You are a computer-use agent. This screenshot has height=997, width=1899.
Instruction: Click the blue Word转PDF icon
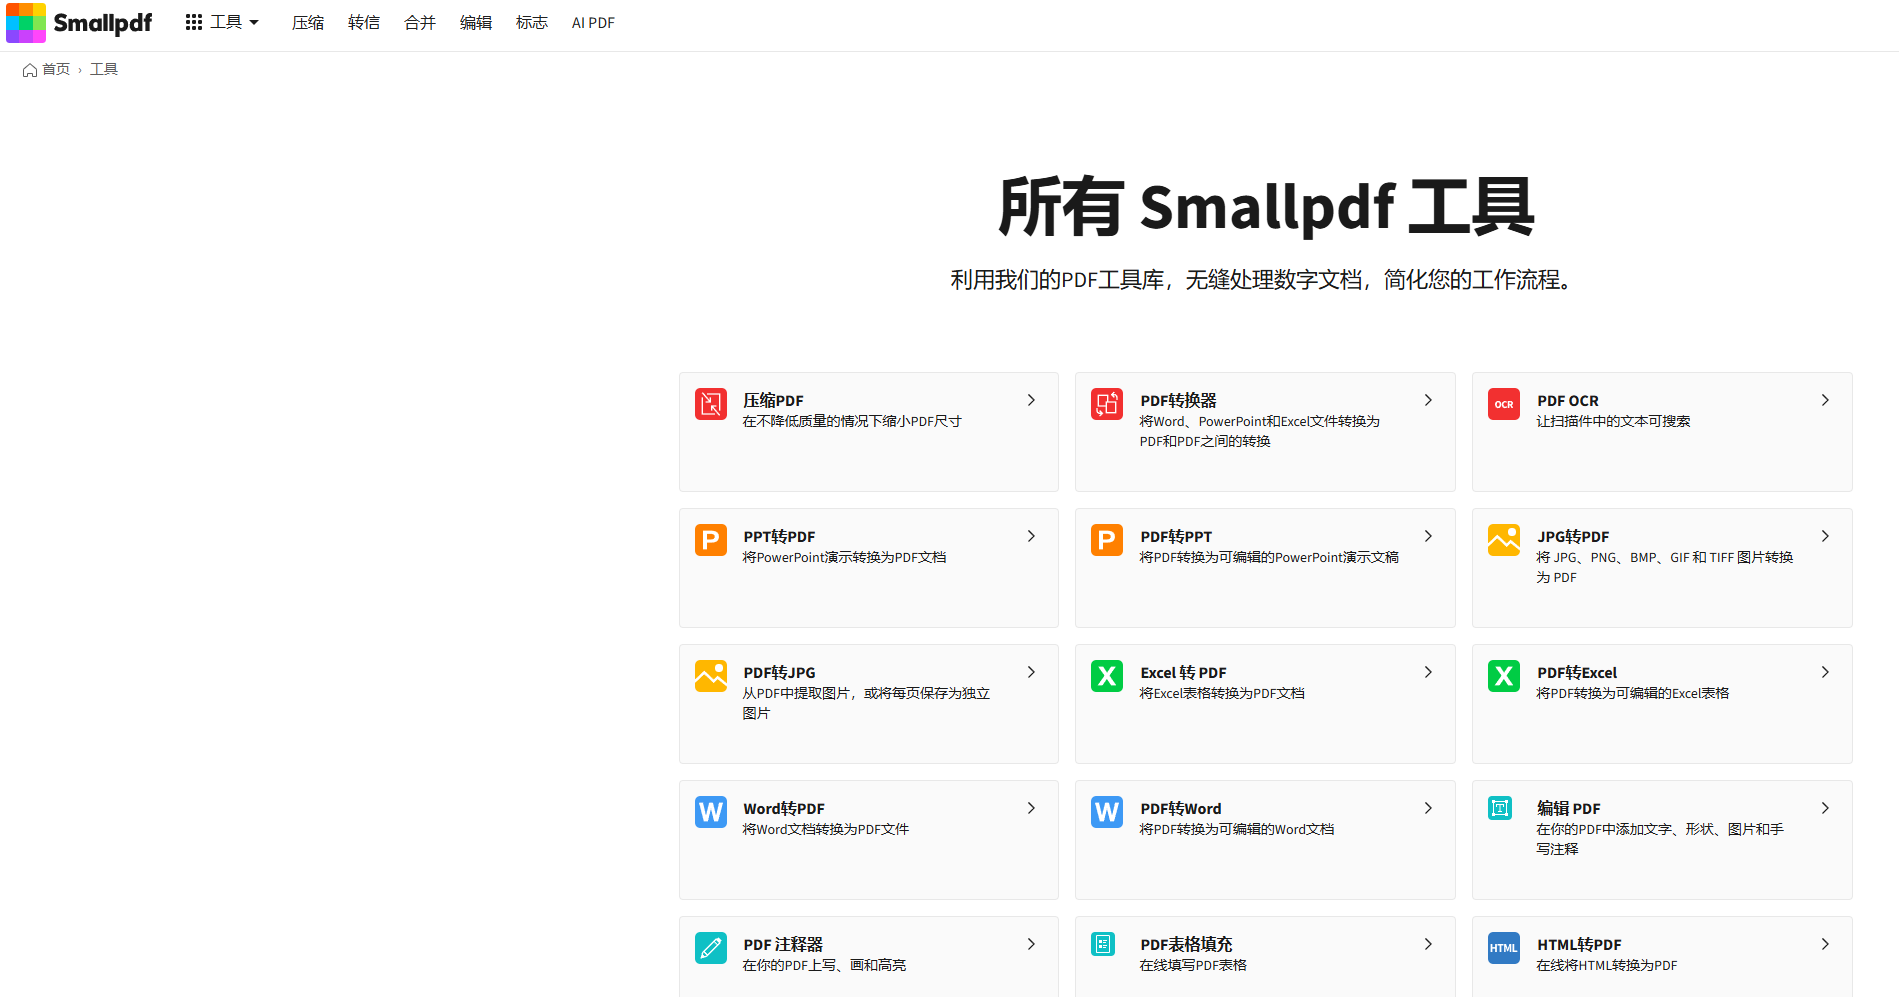pyautogui.click(x=710, y=812)
